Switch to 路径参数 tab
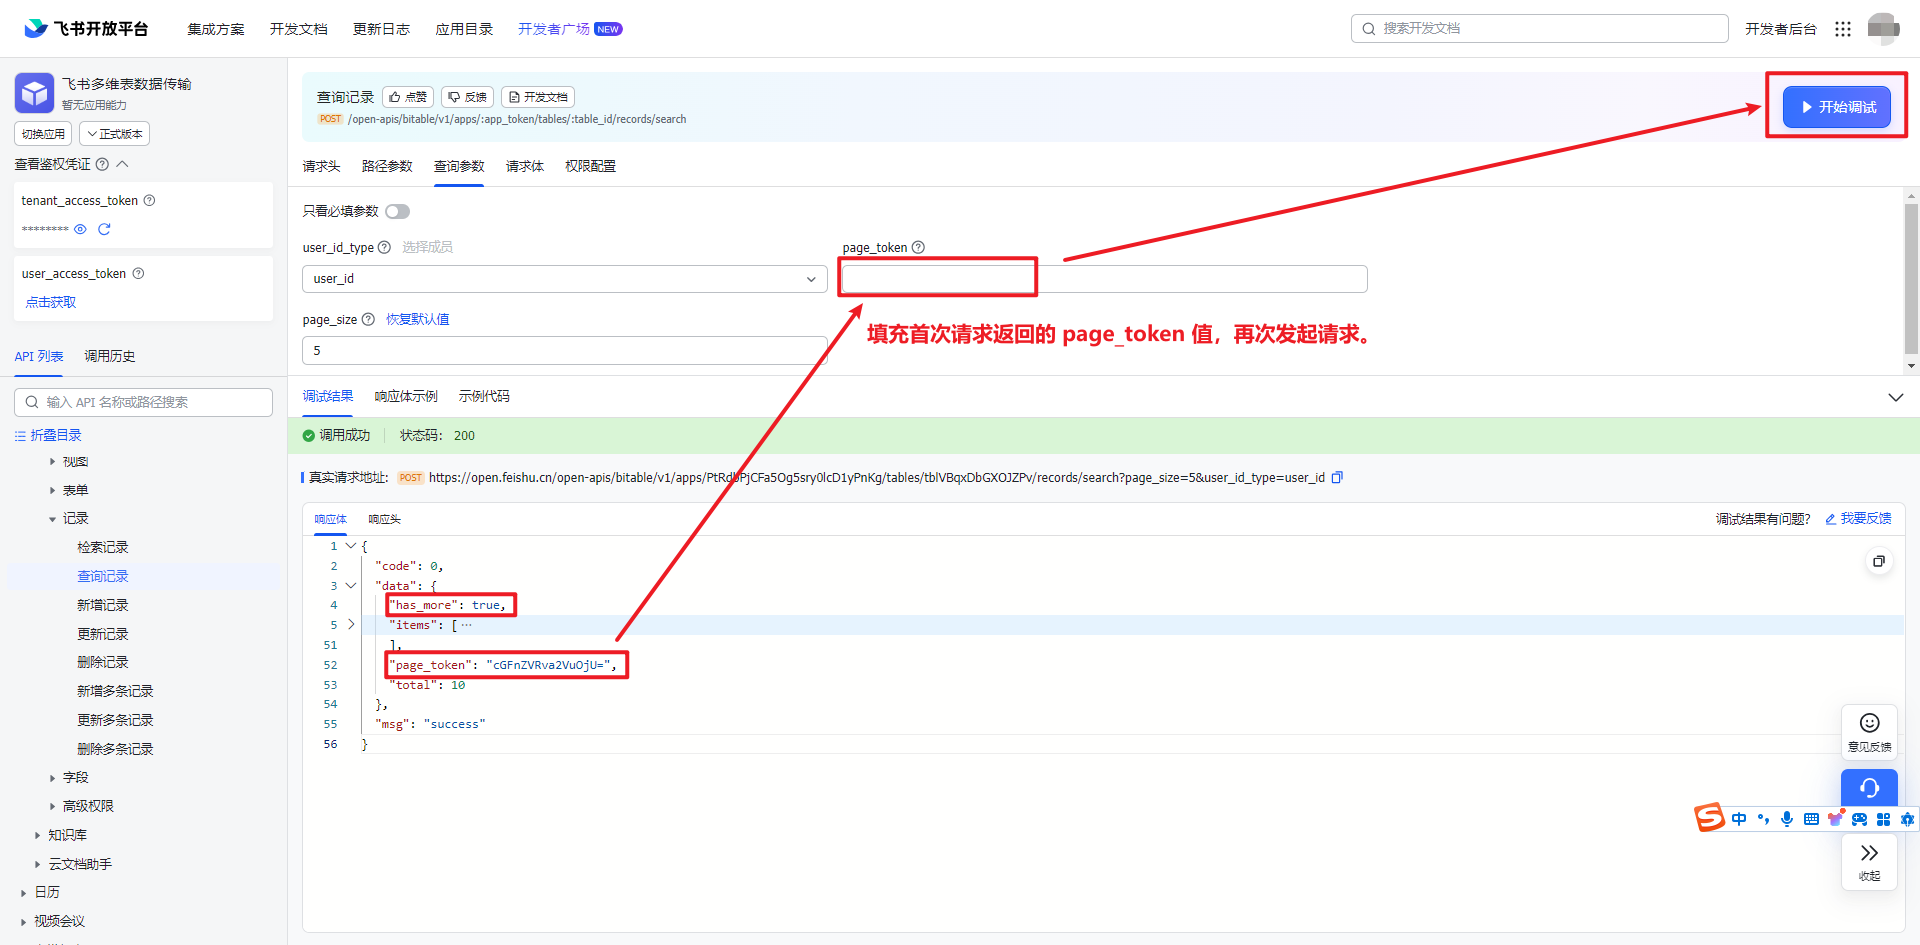The height and width of the screenshot is (945, 1920). 387,166
